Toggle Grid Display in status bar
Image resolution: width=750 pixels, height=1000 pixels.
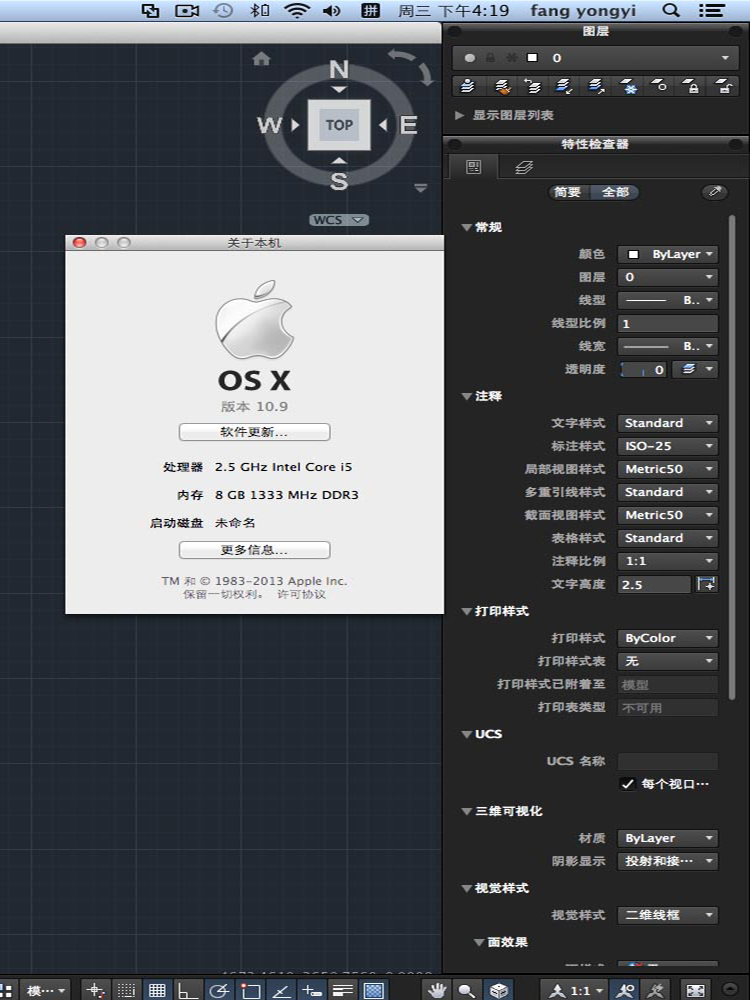tap(157, 990)
